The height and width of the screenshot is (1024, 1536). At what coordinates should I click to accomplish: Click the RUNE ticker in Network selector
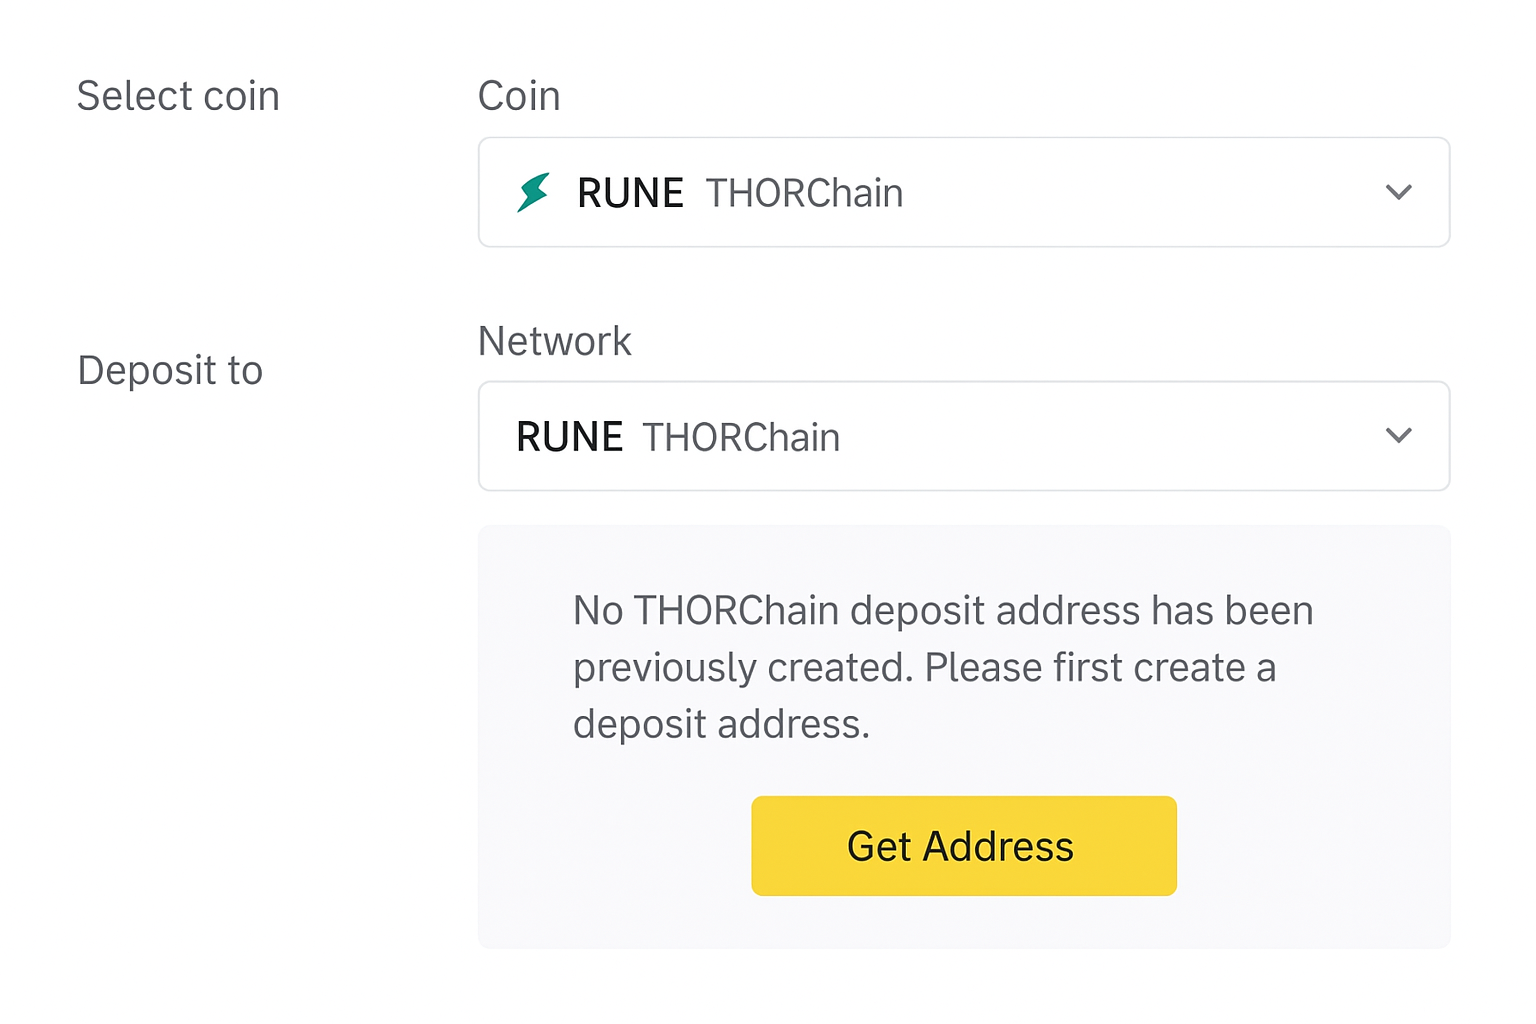569,437
